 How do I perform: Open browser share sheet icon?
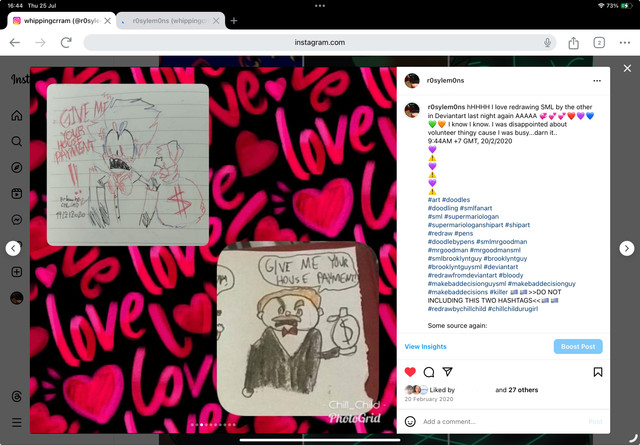pyautogui.click(x=573, y=42)
